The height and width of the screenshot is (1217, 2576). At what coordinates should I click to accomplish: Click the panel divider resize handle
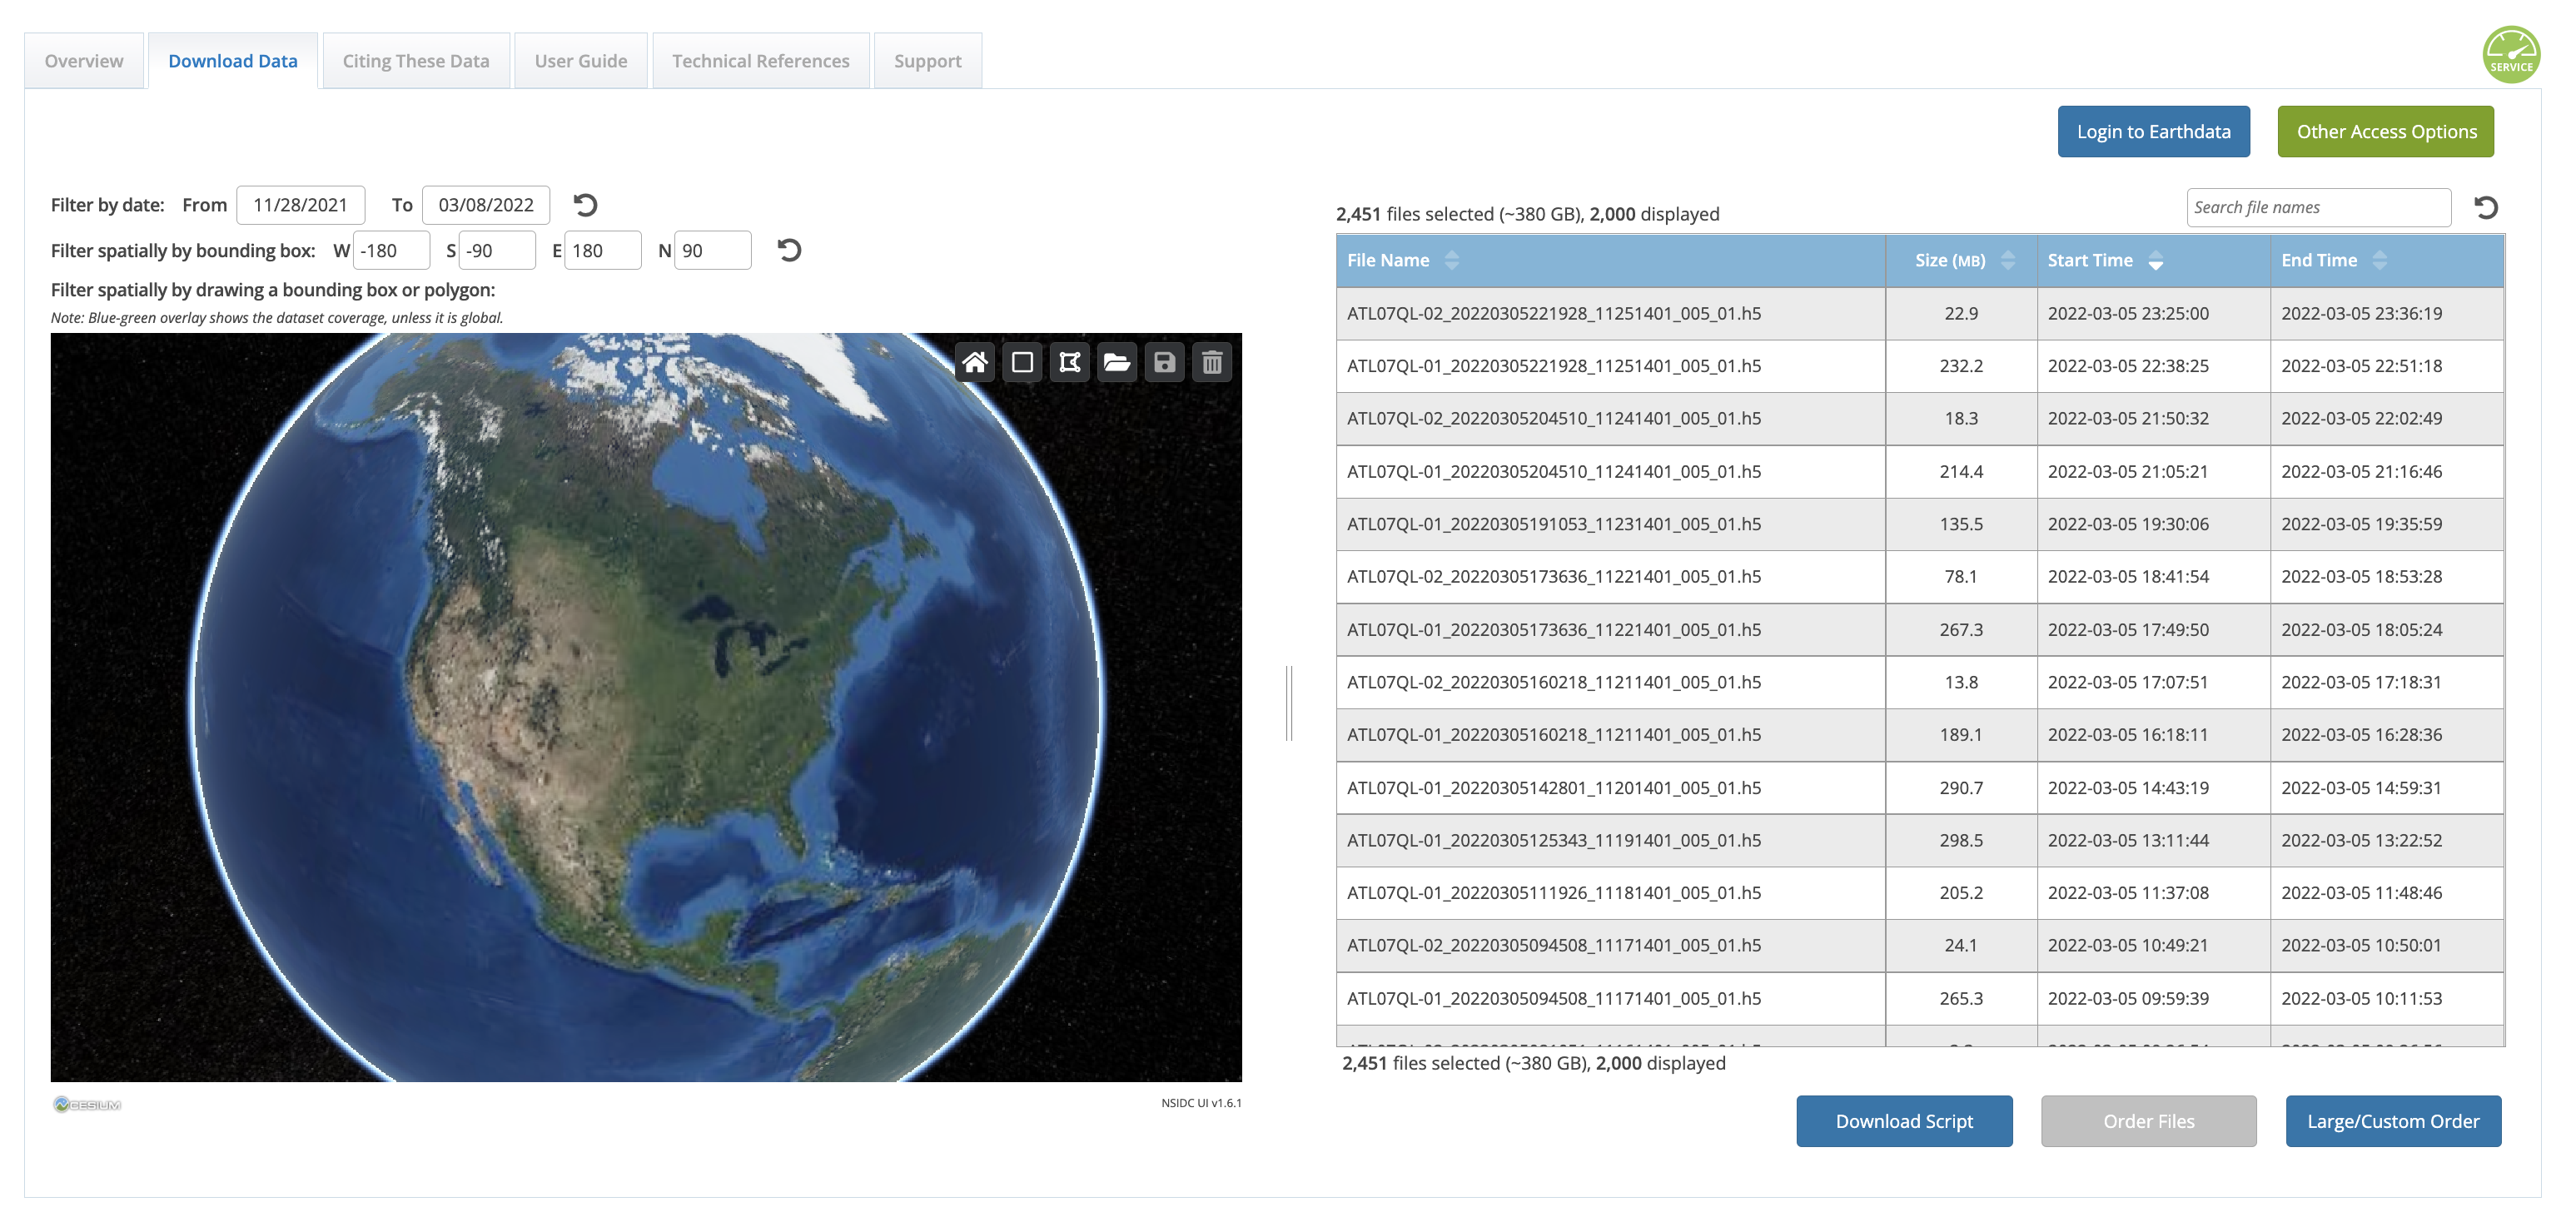1289,703
